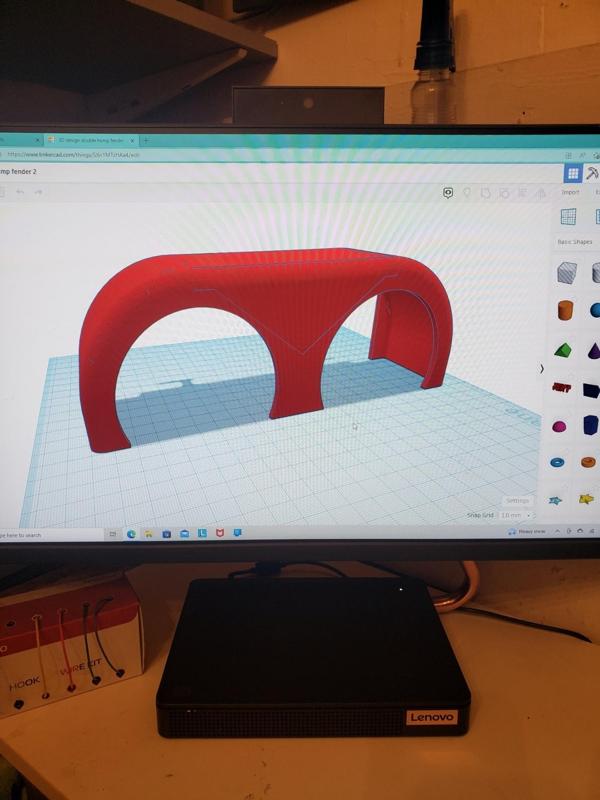Image resolution: width=600 pixels, height=800 pixels.
Task: Click the Group shapes icon
Action: coord(485,193)
